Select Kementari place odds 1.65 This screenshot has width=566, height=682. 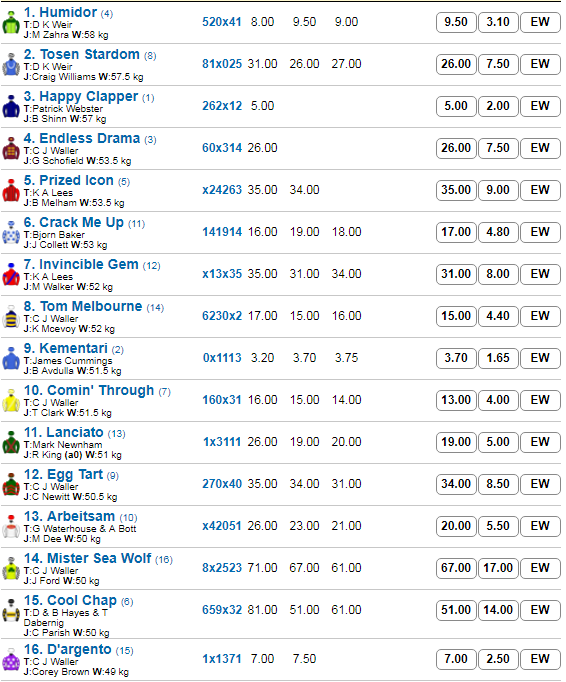click(x=498, y=358)
